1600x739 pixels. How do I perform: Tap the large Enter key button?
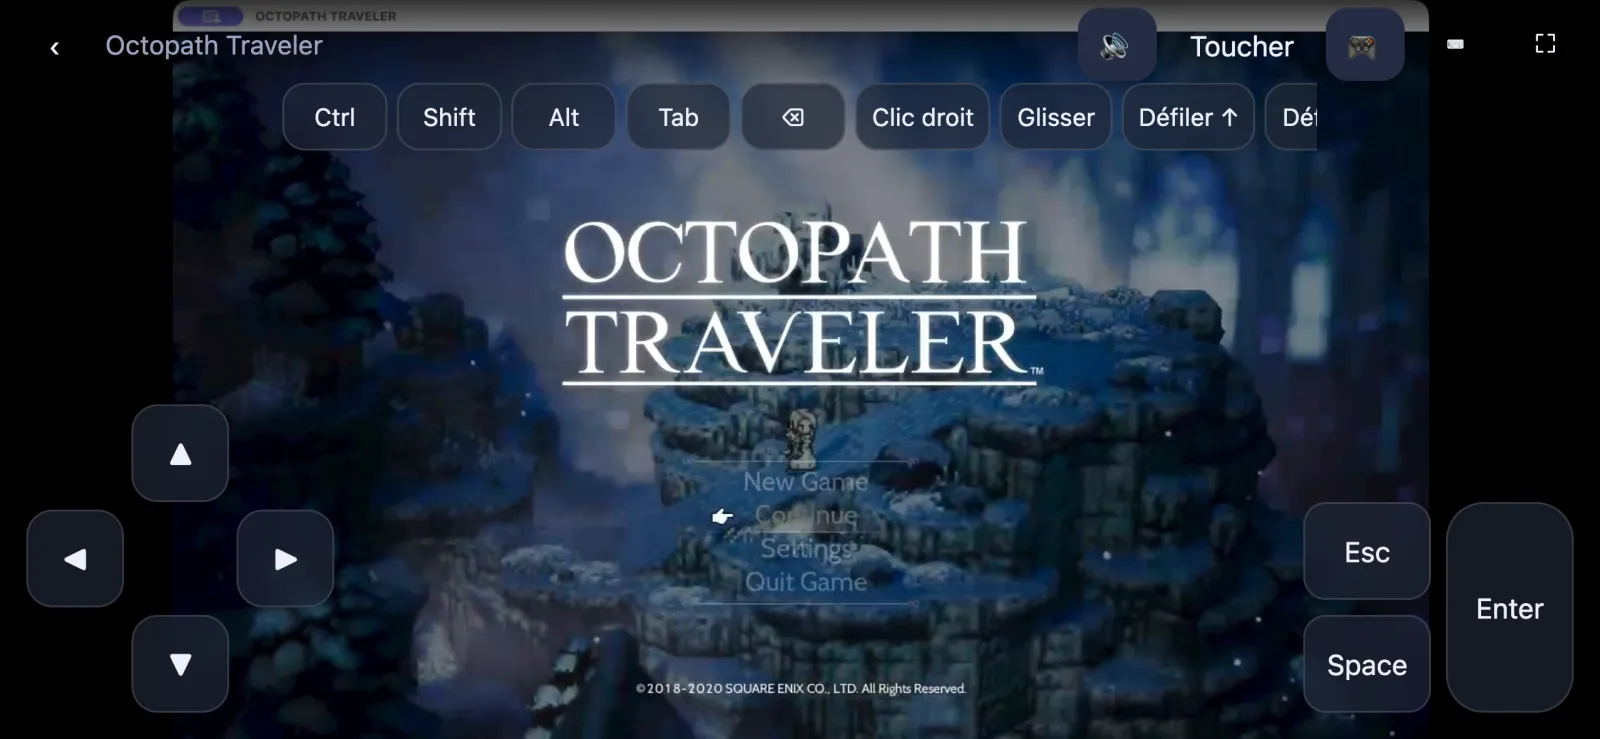1509,607
